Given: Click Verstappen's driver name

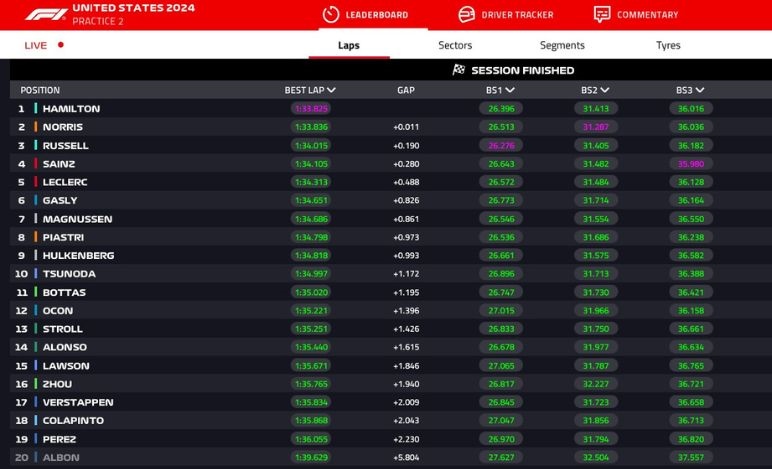Looking at the screenshot, I should pyautogui.click(x=78, y=402).
